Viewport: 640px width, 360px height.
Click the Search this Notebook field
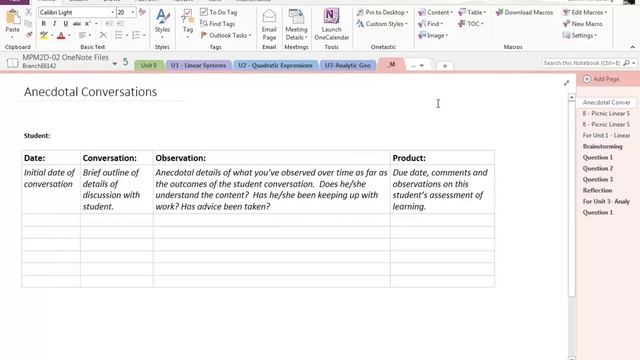[x=582, y=63]
